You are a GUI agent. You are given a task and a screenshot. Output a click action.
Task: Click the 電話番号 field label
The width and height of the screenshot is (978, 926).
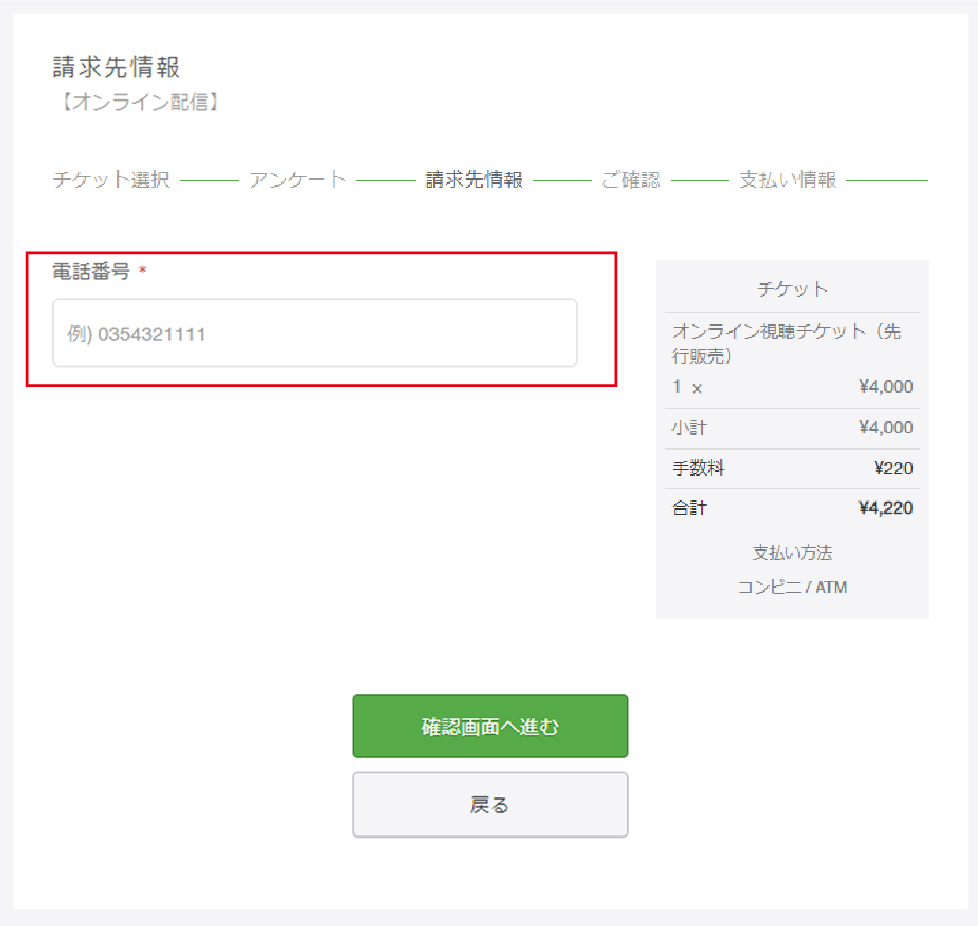(x=91, y=271)
